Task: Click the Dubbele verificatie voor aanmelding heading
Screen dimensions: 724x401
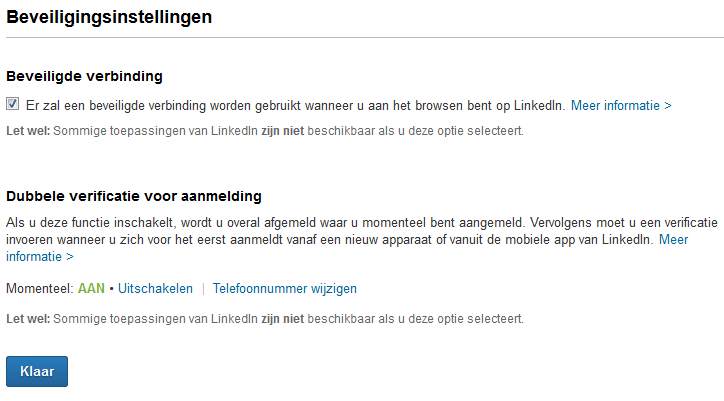Action: click(x=134, y=195)
